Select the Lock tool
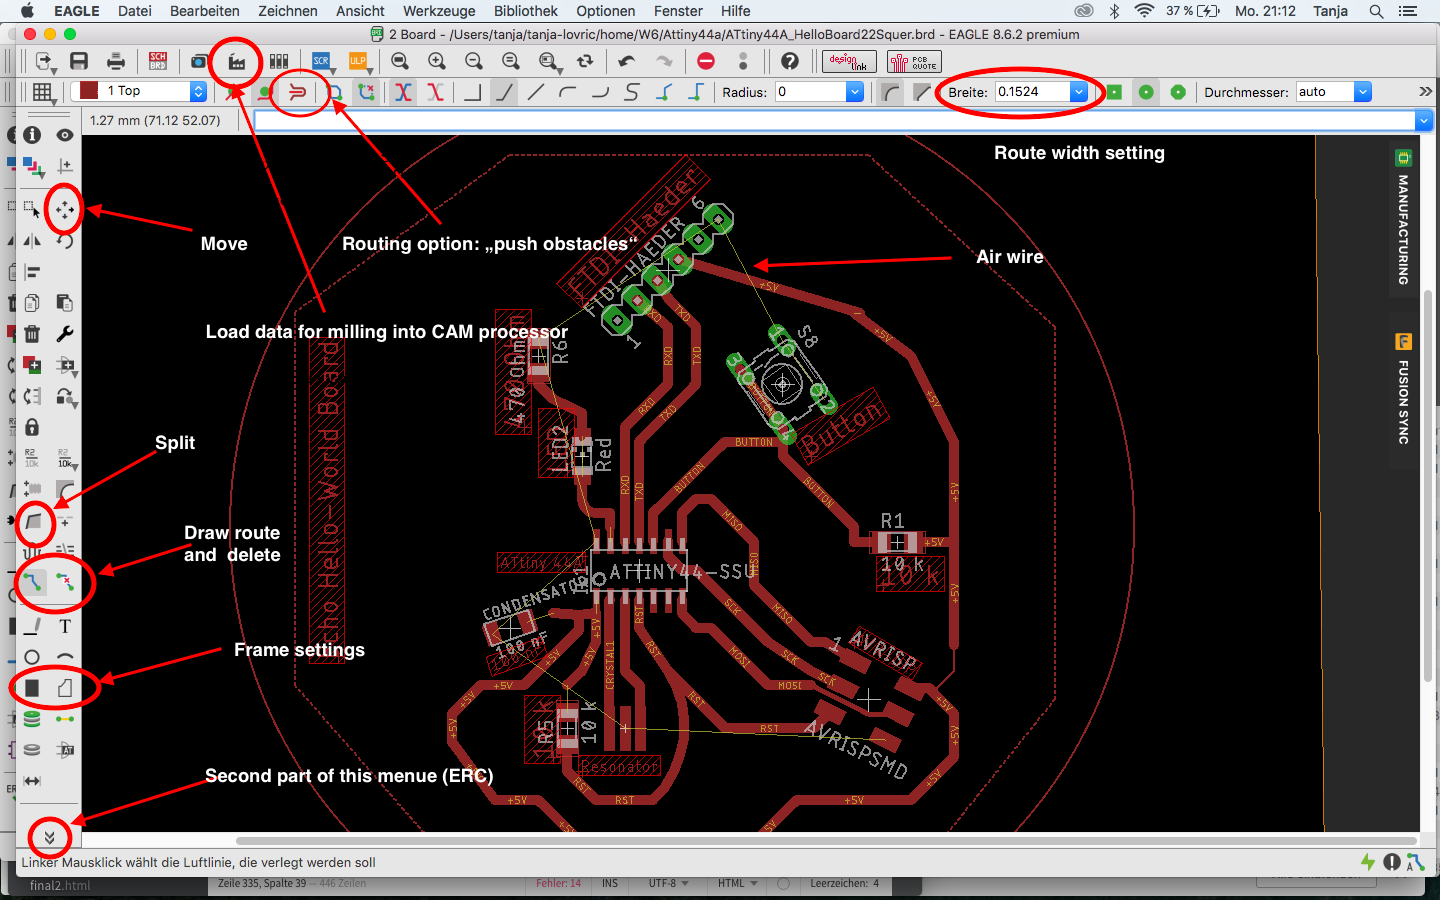 (x=32, y=427)
